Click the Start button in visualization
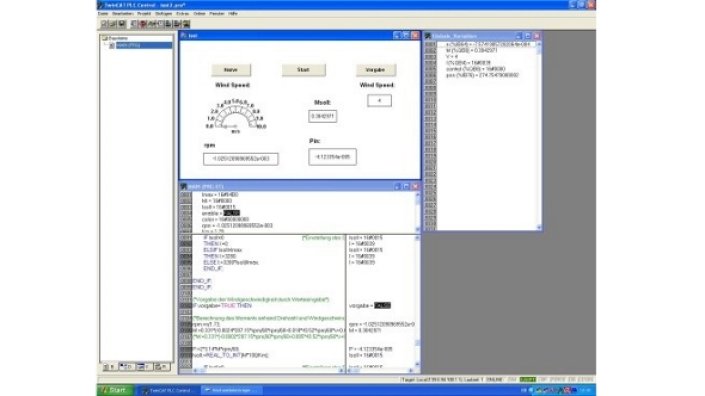 [303, 70]
